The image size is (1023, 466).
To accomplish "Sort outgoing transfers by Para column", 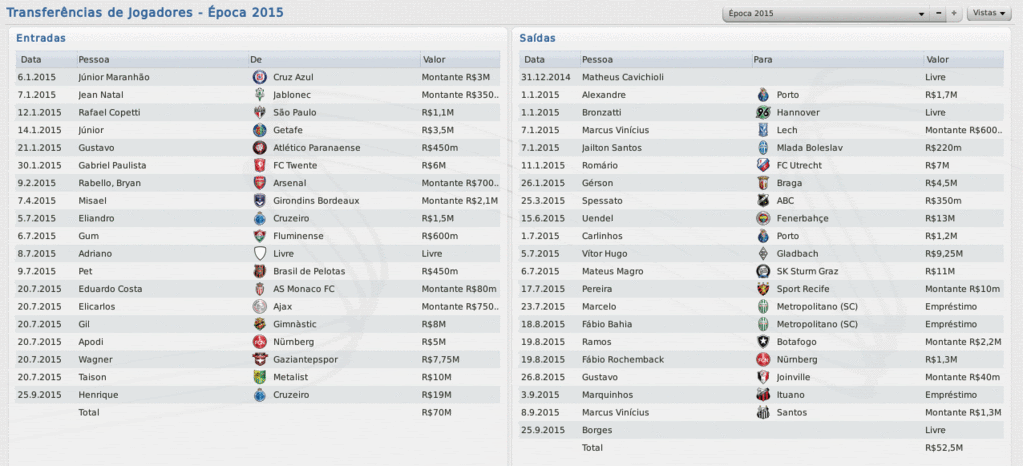I will pyautogui.click(x=763, y=59).
